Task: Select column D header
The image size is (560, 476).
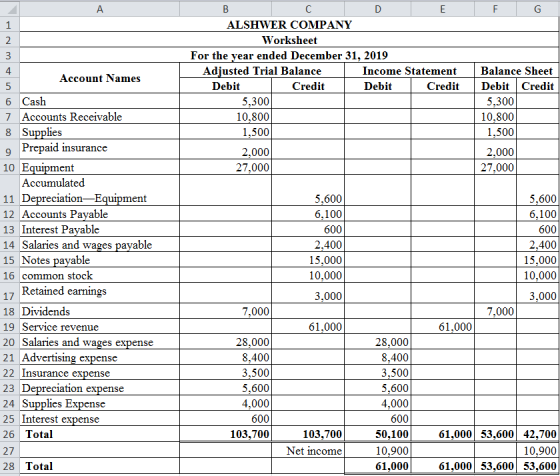Action: click(x=378, y=9)
